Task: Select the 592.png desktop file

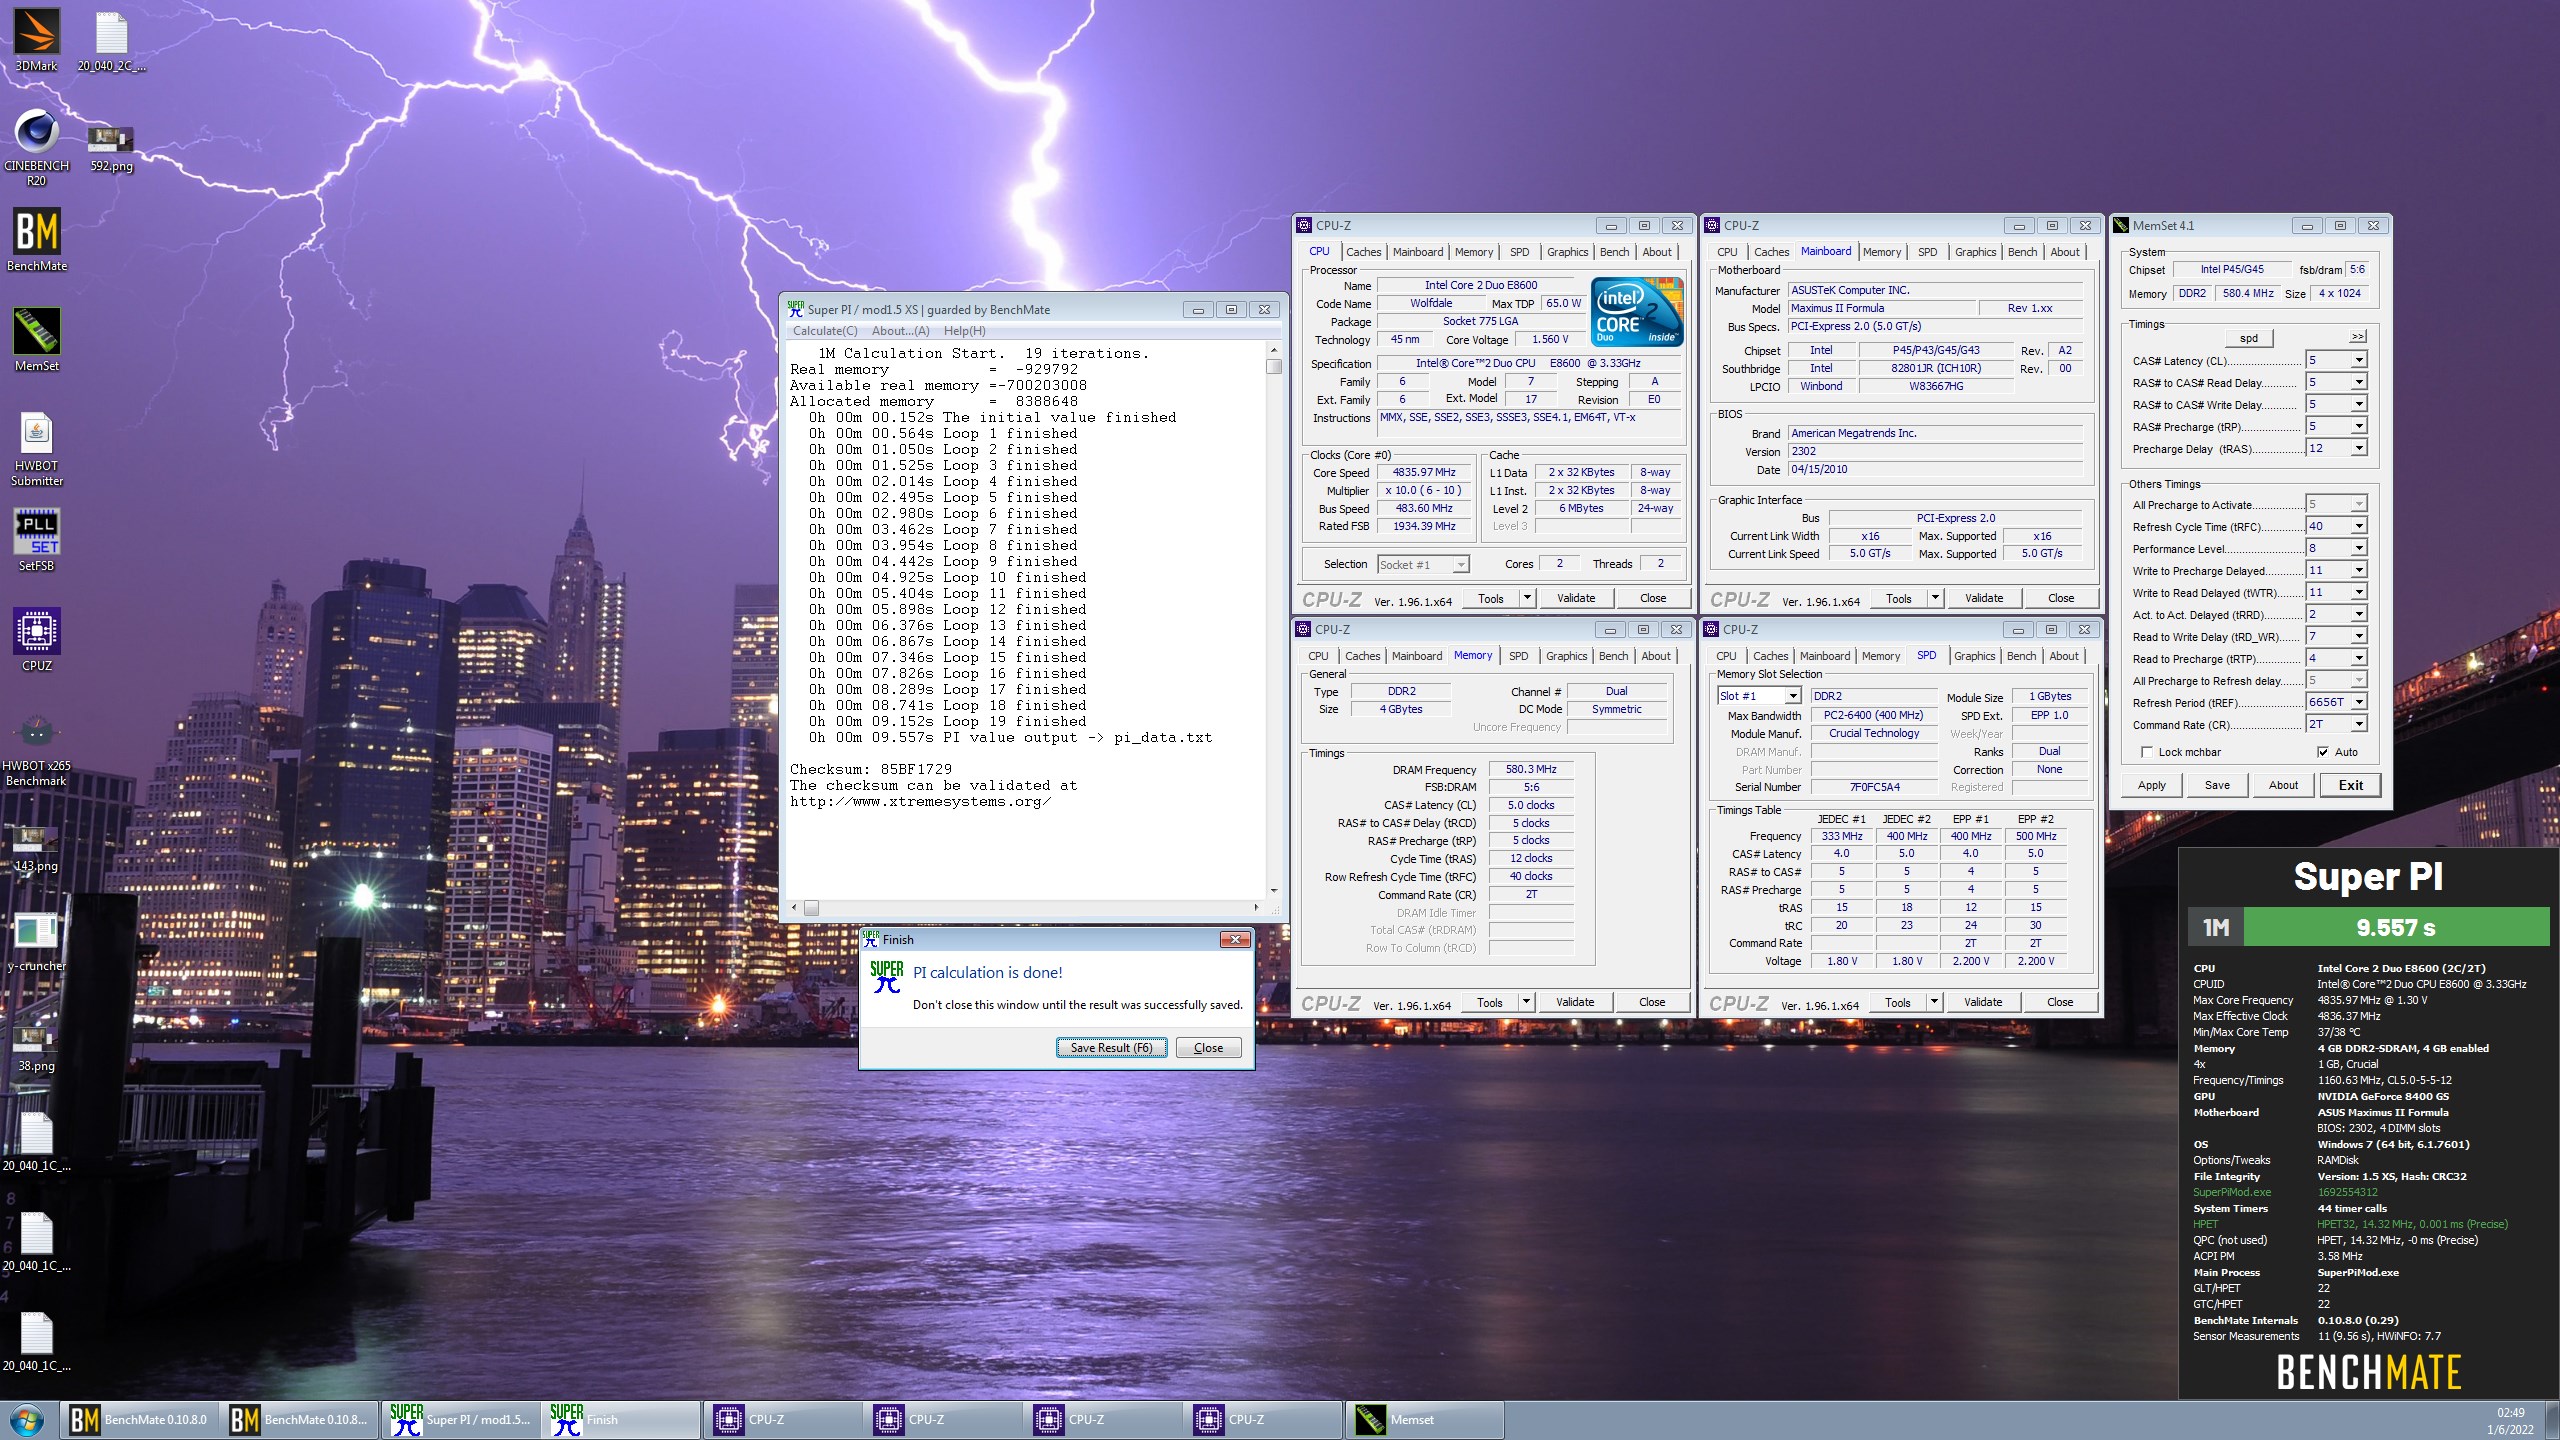Action: (111, 148)
